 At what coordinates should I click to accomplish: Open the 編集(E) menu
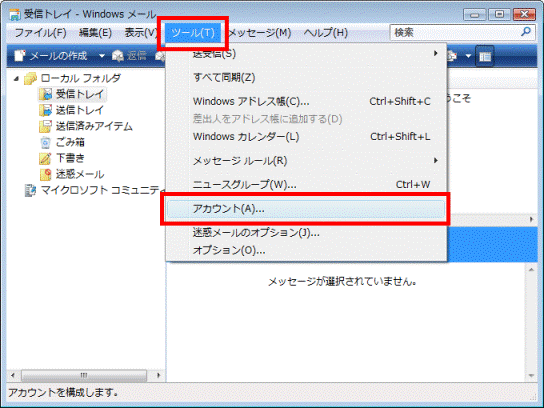pos(95,33)
